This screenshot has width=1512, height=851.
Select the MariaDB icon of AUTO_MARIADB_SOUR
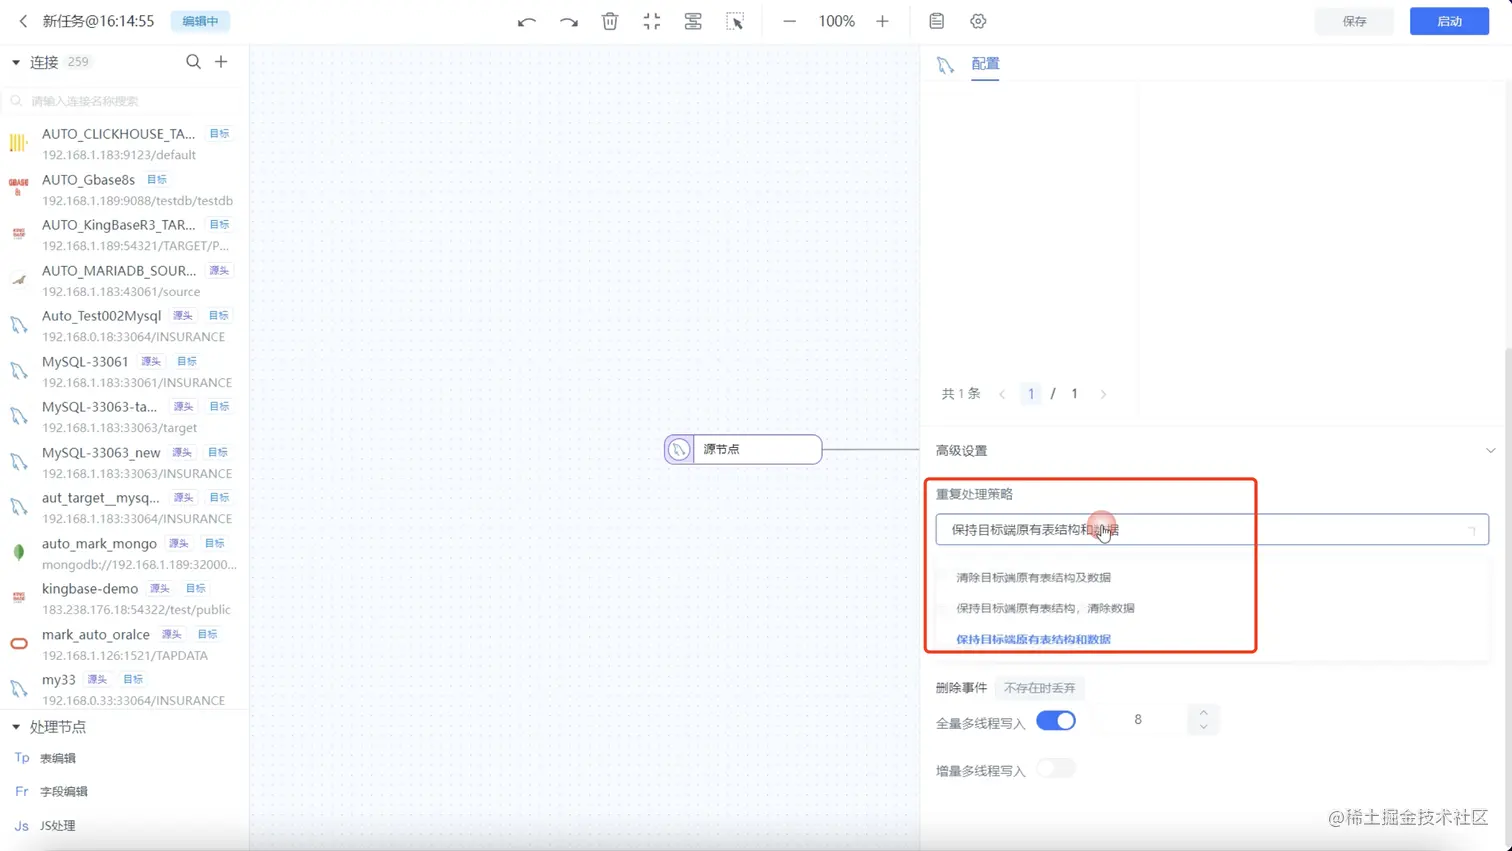18,280
